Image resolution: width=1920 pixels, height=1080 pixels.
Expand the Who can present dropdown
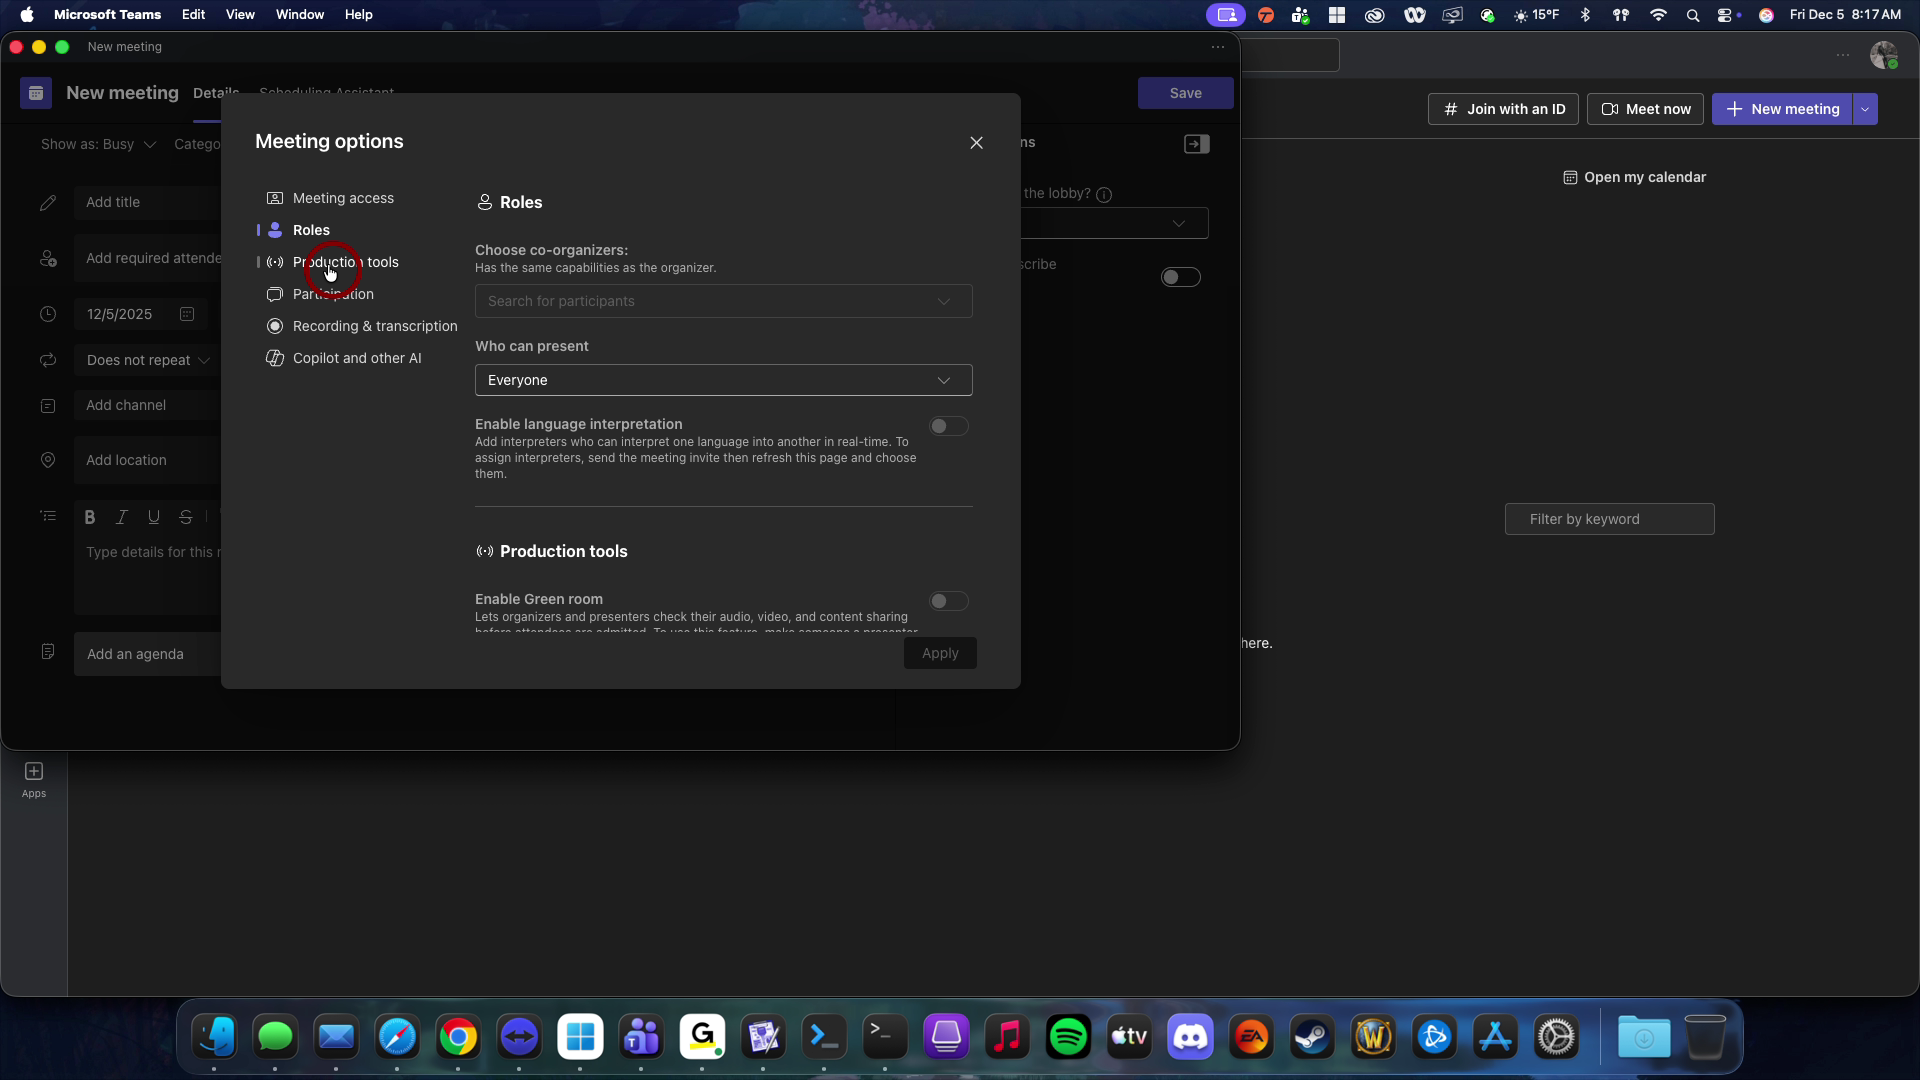[x=723, y=380]
